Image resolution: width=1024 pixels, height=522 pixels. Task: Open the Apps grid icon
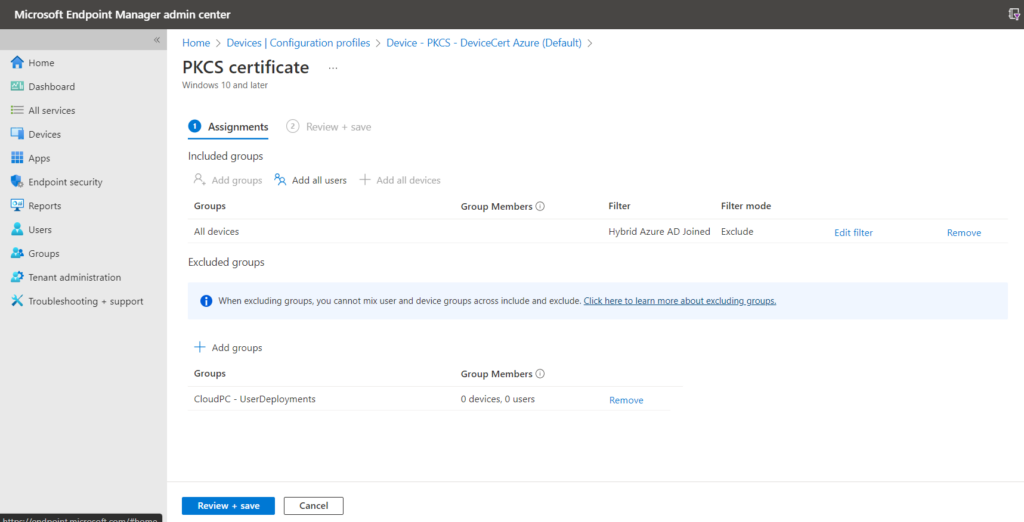(17, 158)
